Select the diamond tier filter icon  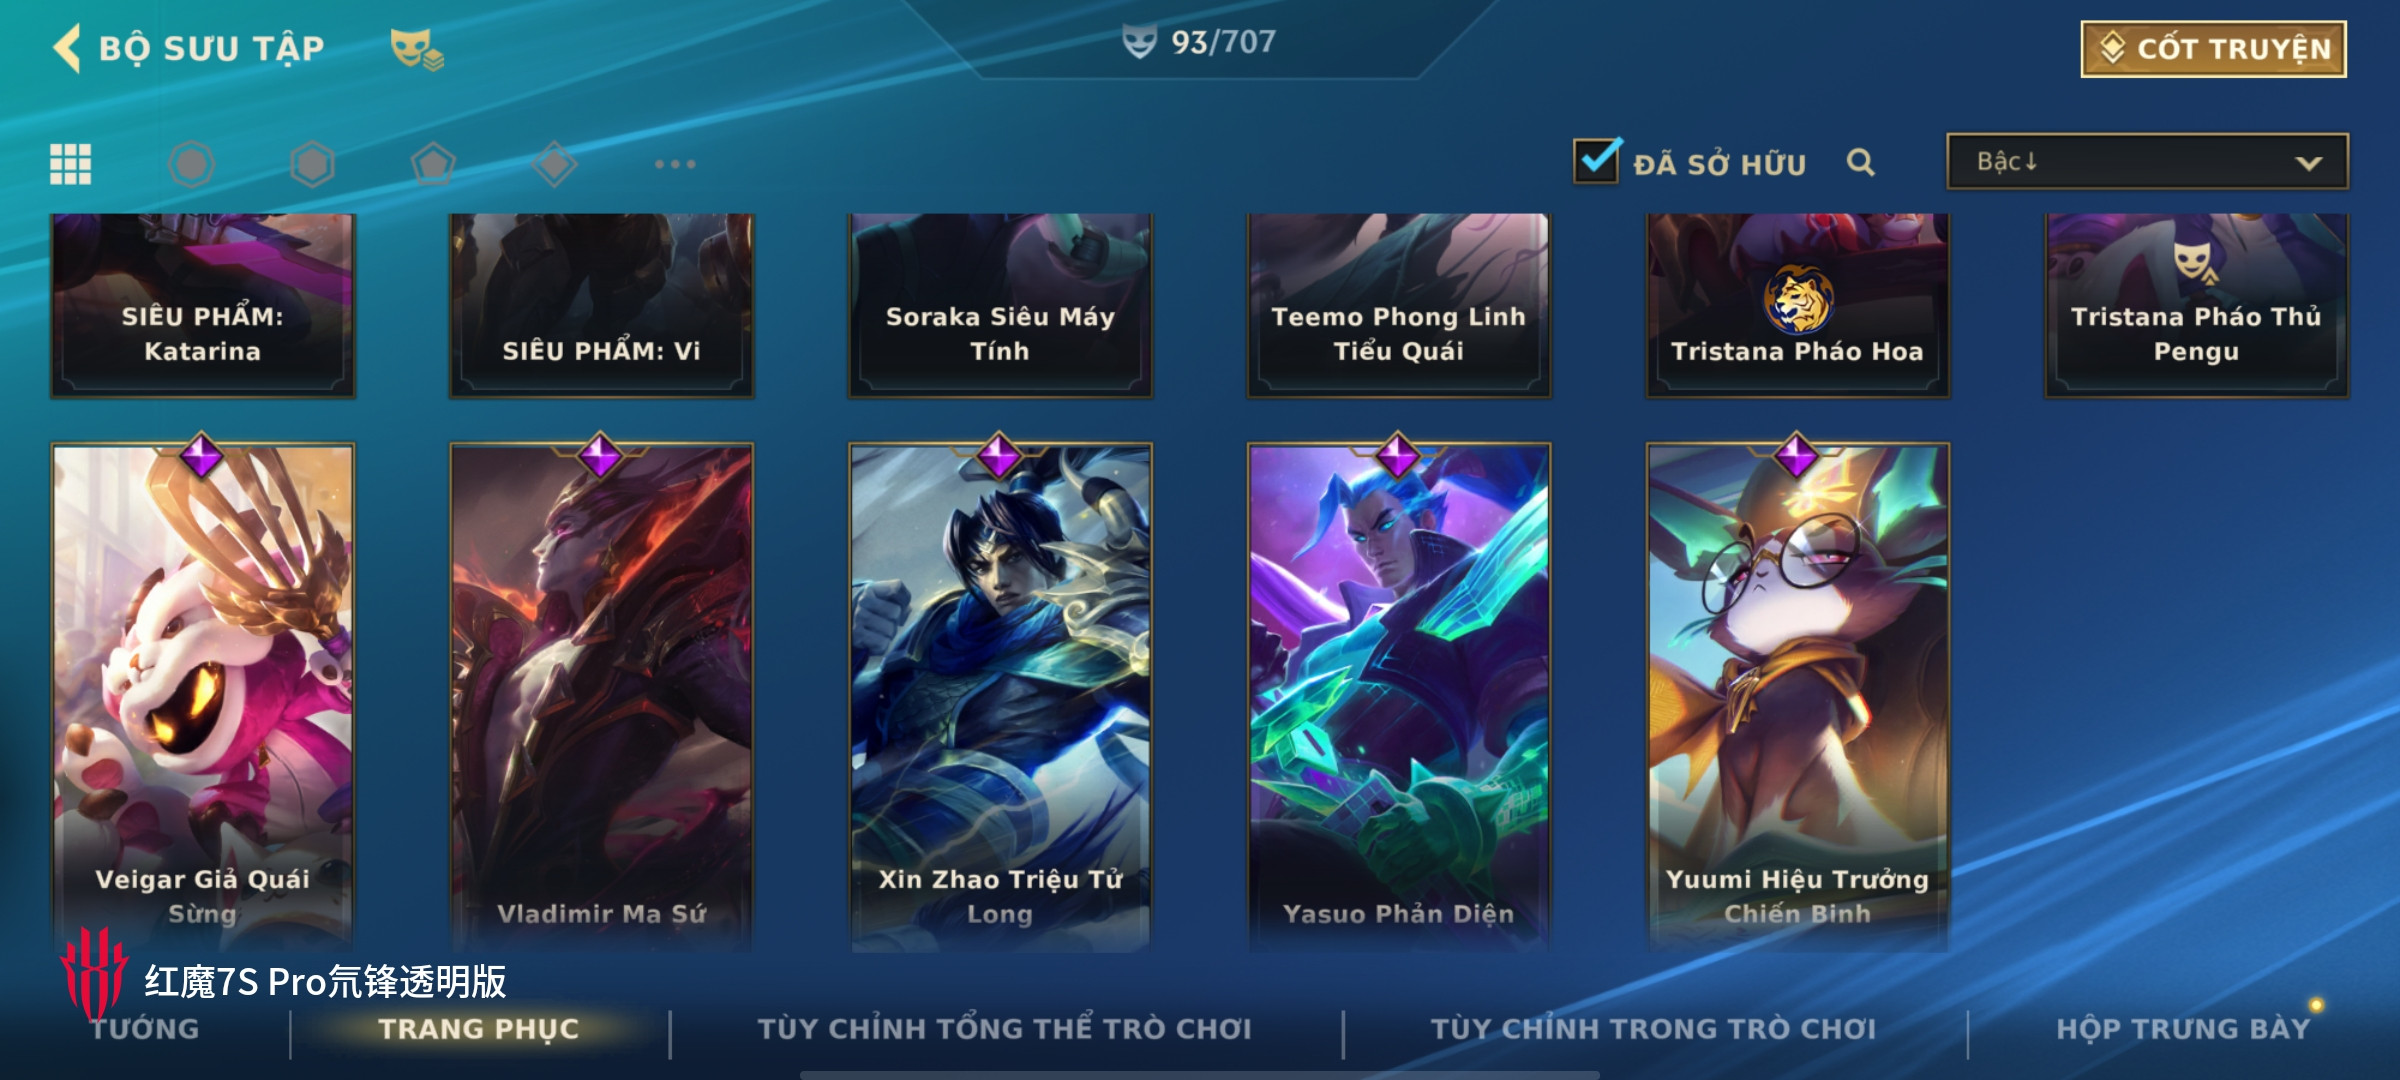click(554, 164)
